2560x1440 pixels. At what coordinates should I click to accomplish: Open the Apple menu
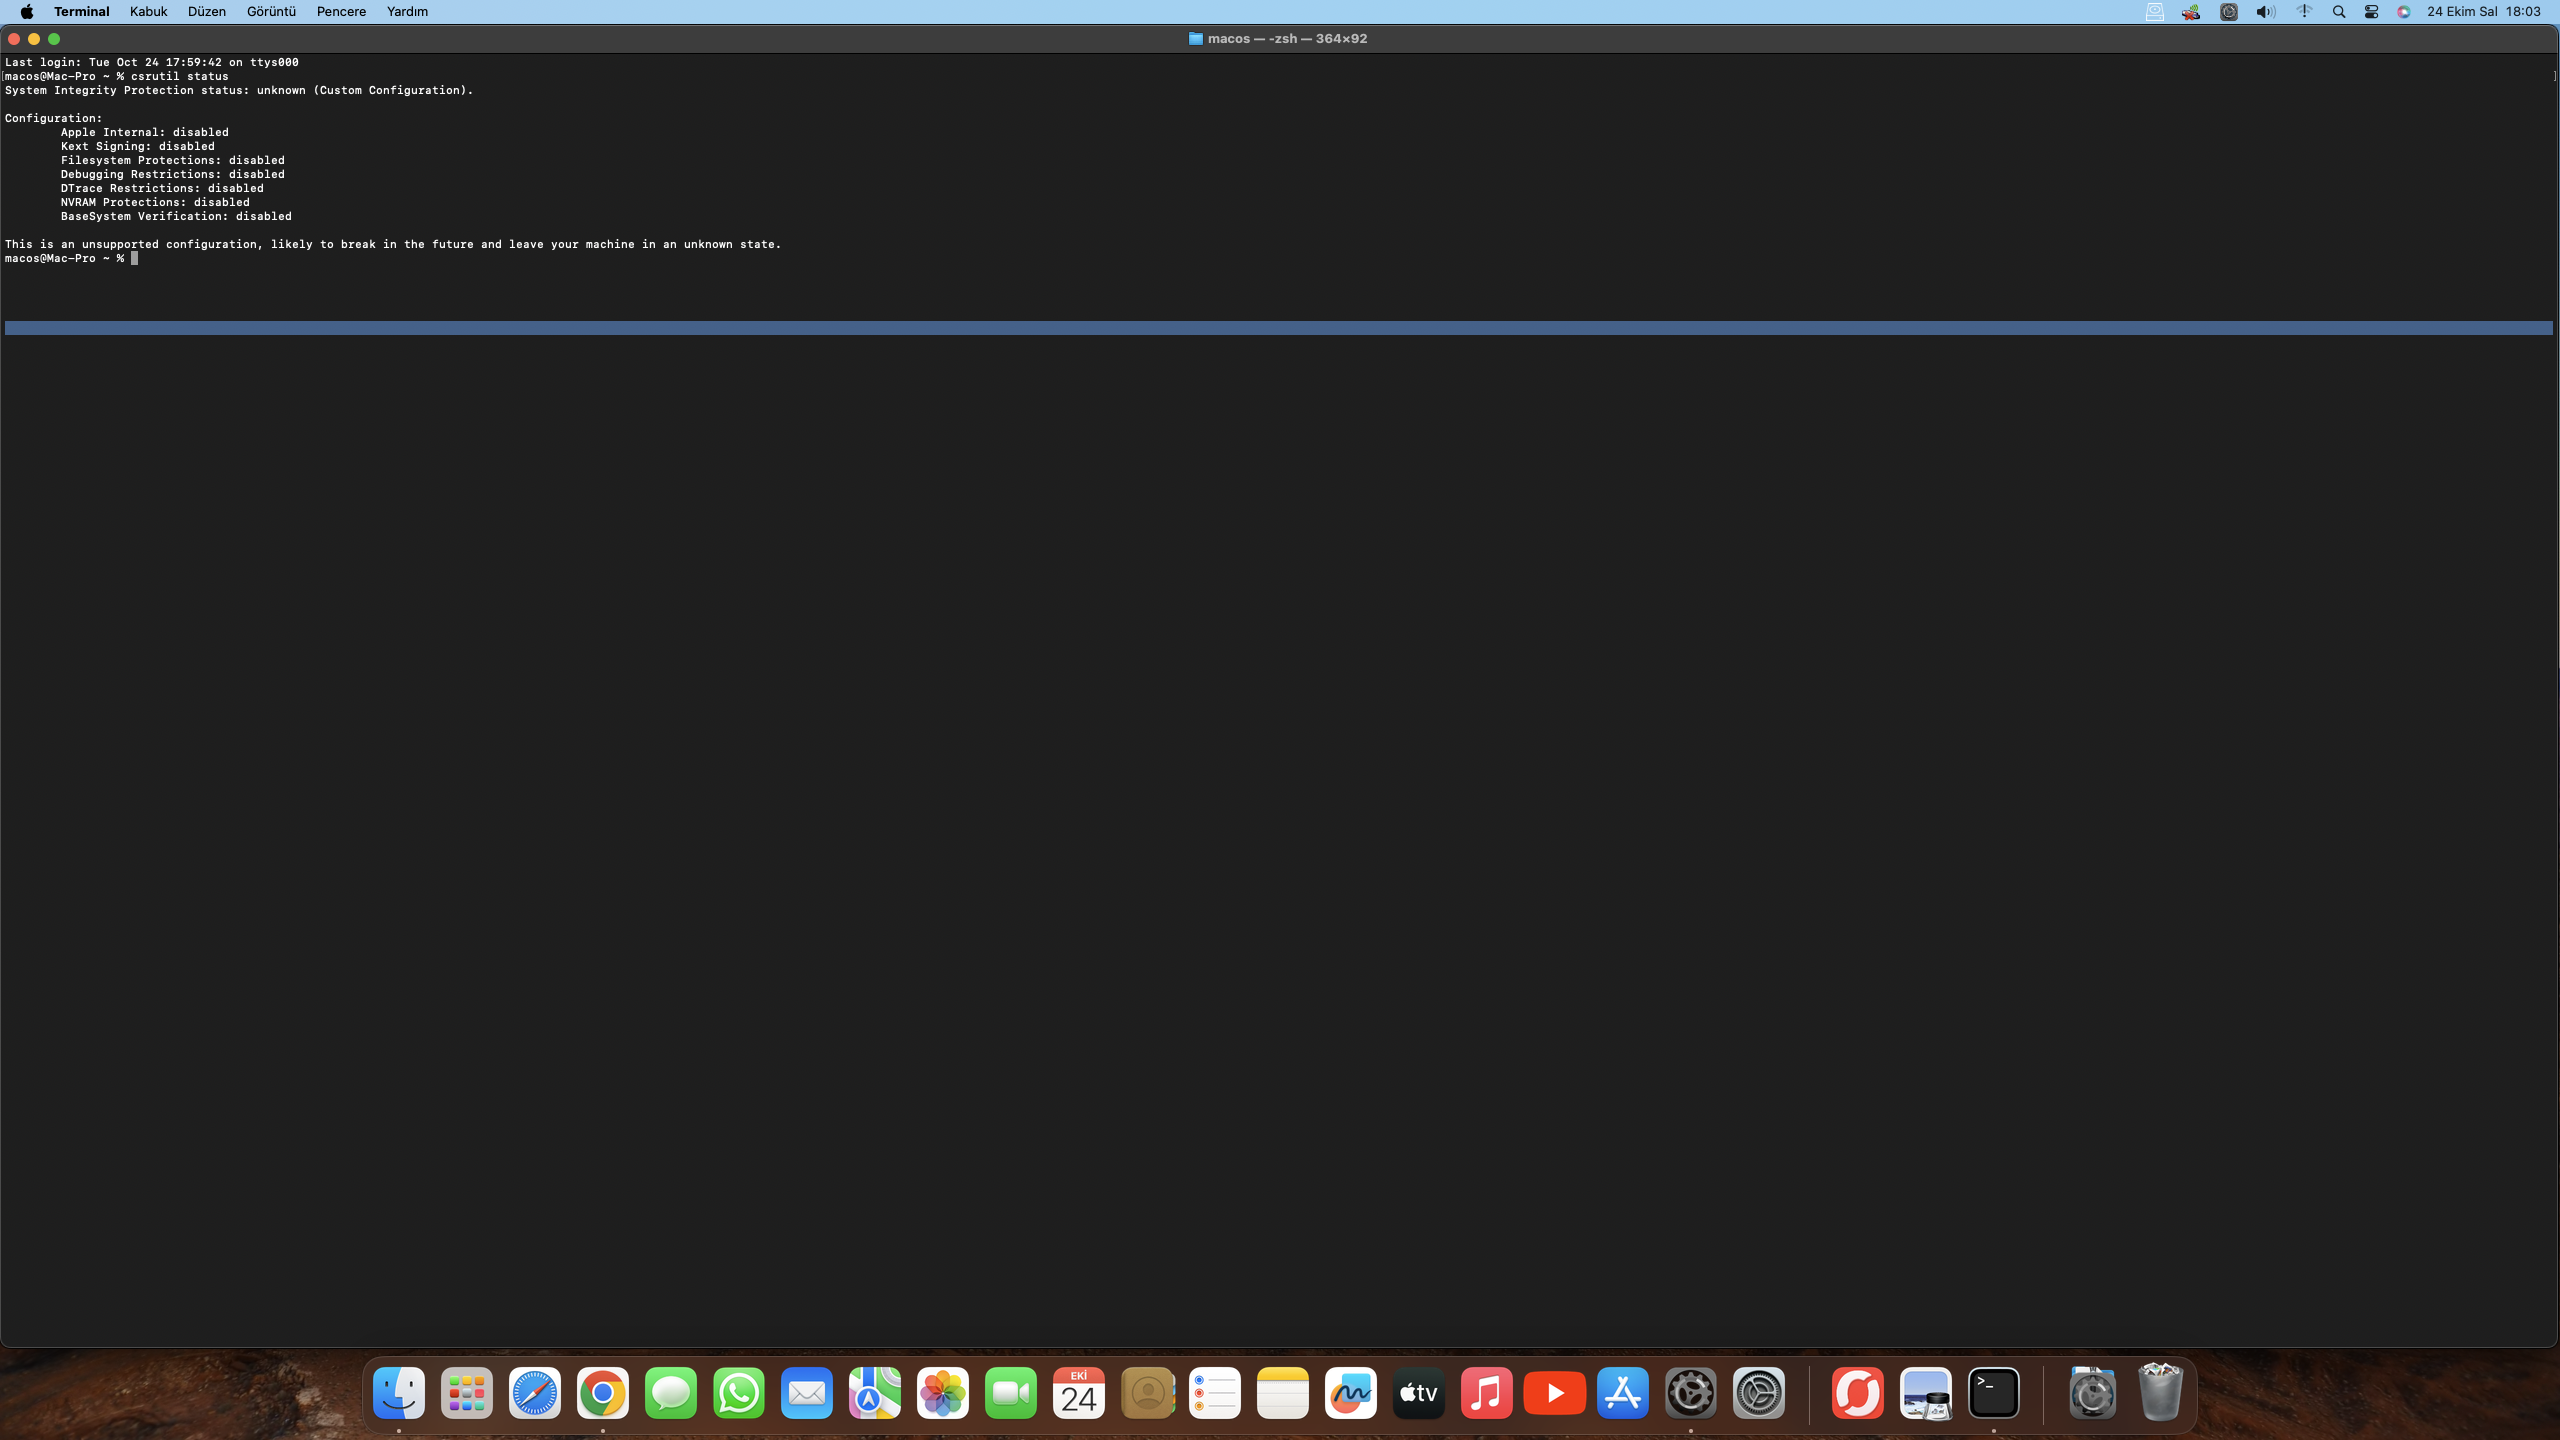pyautogui.click(x=26, y=11)
